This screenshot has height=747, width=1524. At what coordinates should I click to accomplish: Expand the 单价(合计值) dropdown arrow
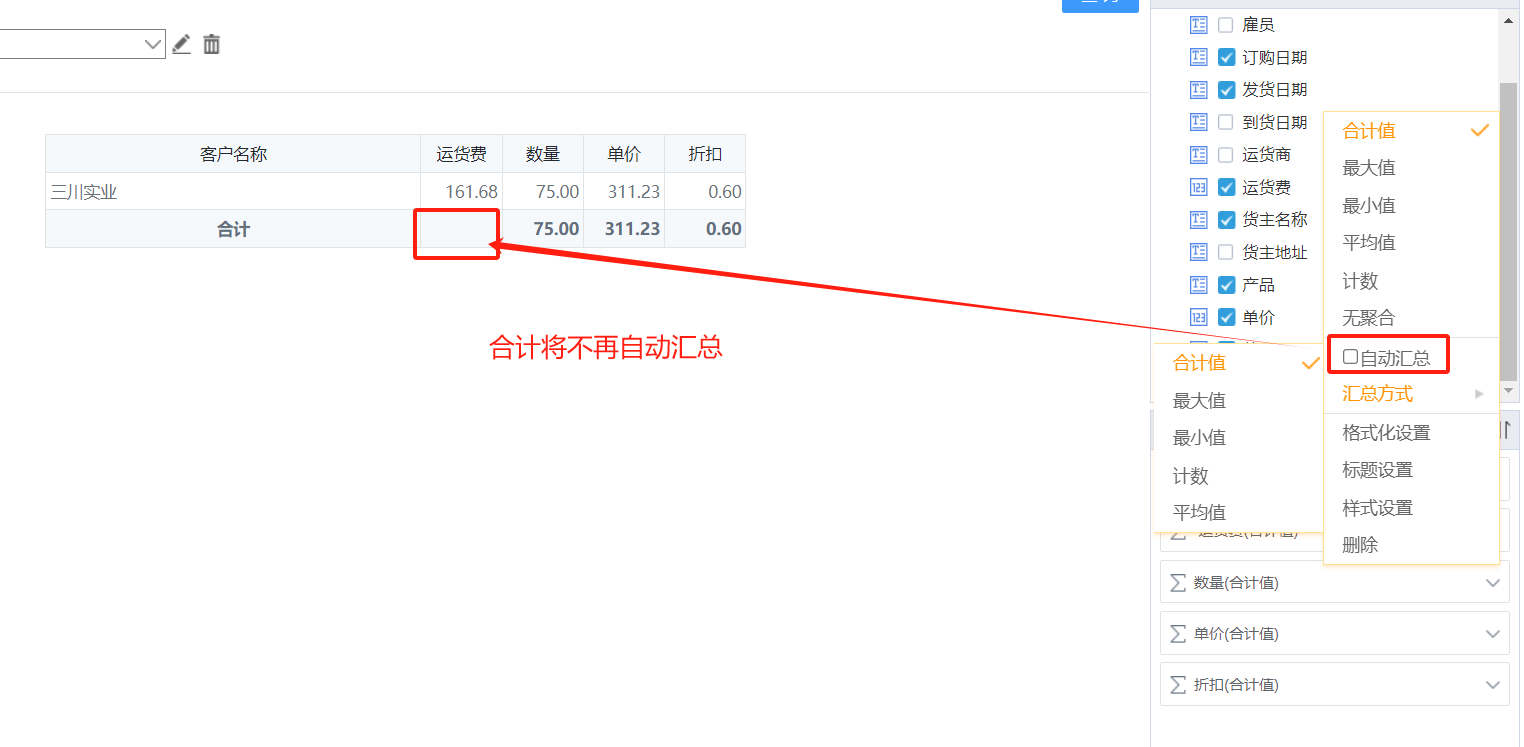pos(1492,634)
